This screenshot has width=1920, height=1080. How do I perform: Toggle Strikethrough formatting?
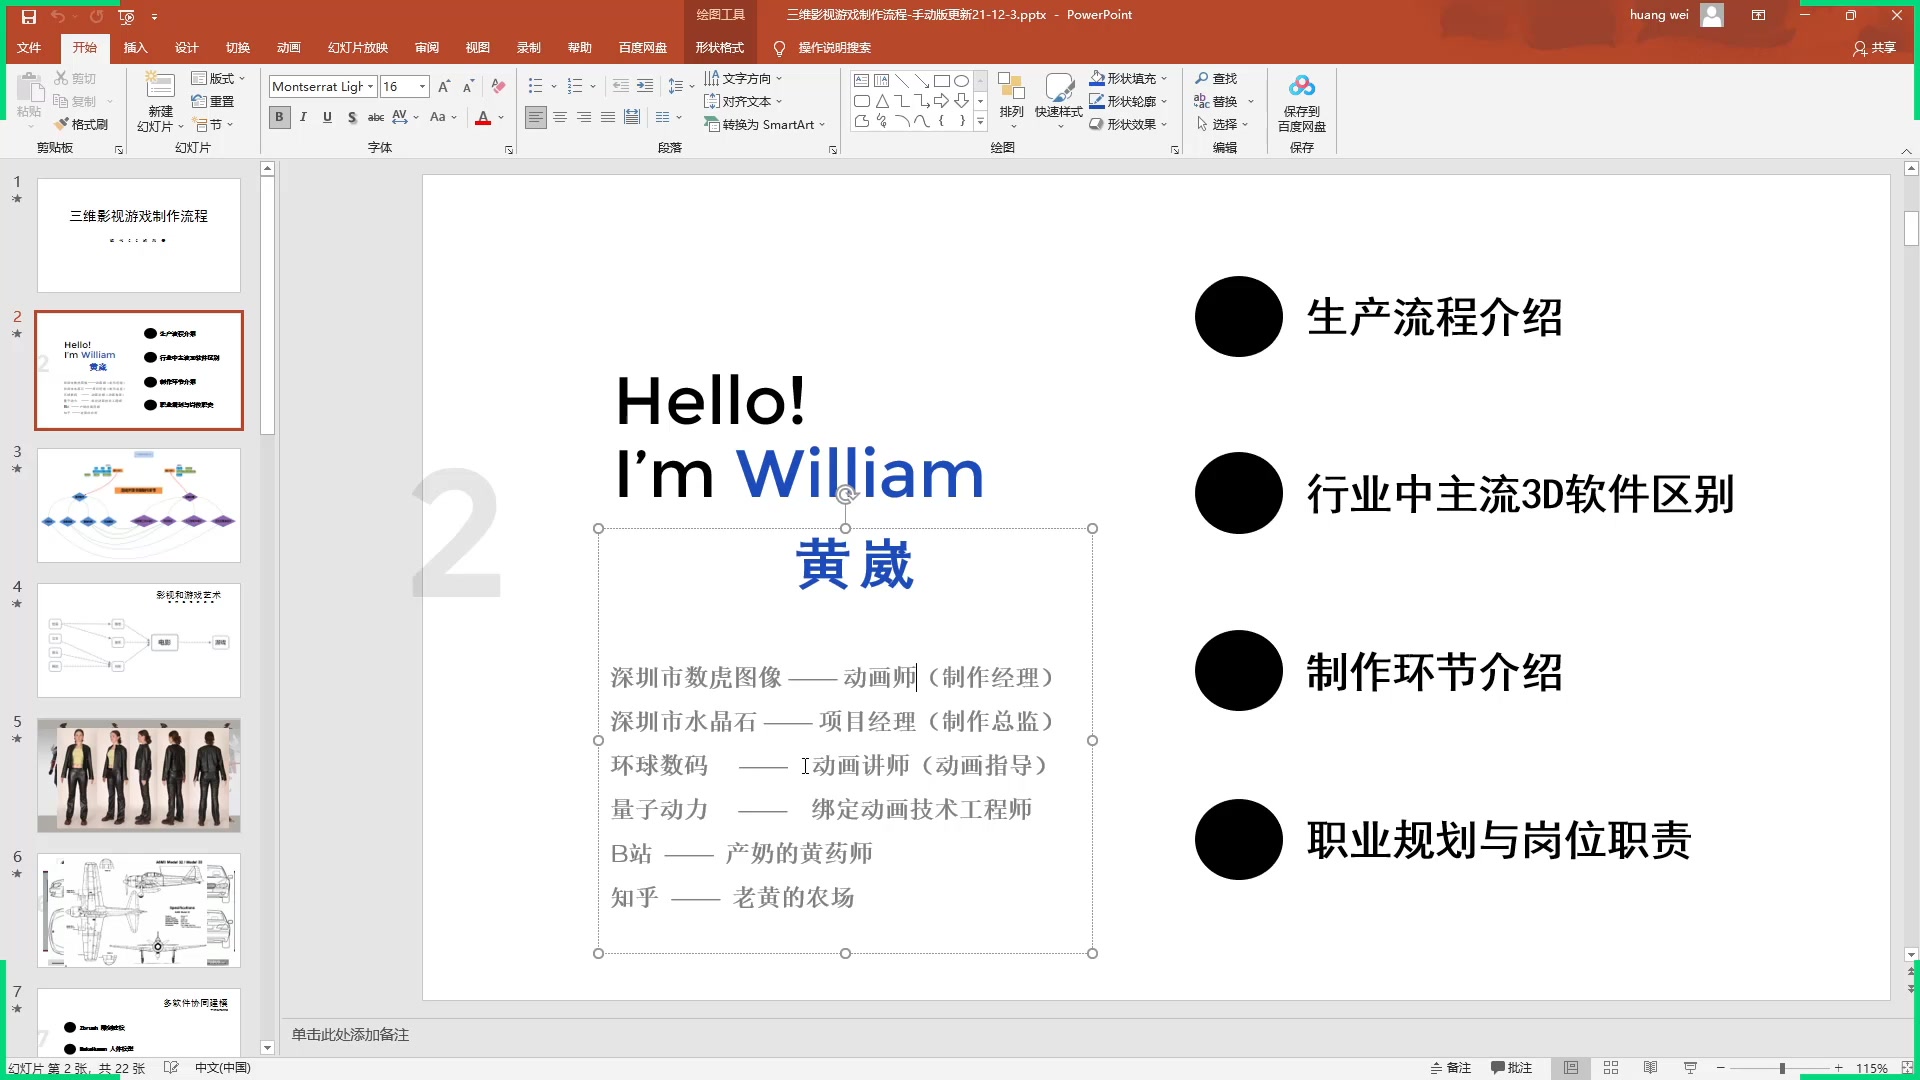[376, 117]
